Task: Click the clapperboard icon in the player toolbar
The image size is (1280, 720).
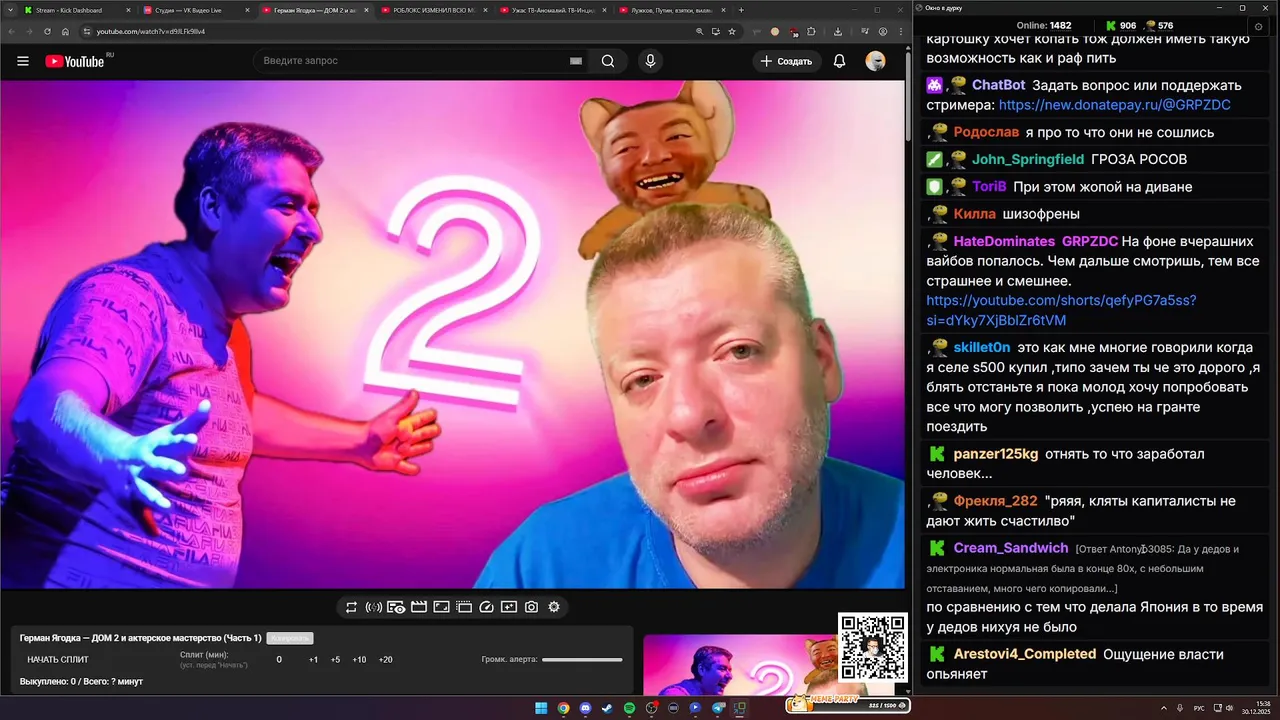Action: (419, 607)
